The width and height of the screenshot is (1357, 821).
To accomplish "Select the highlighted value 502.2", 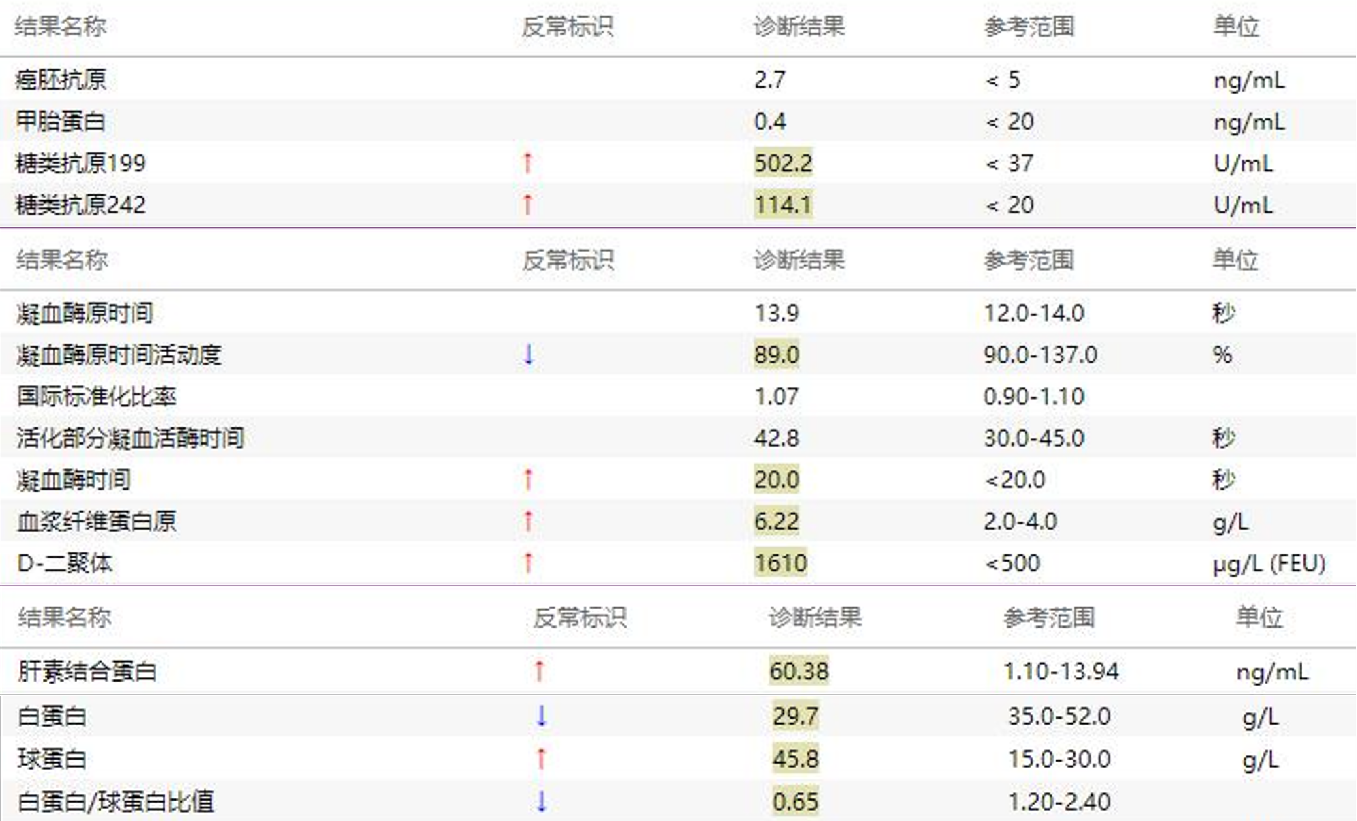I will [785, 163].
